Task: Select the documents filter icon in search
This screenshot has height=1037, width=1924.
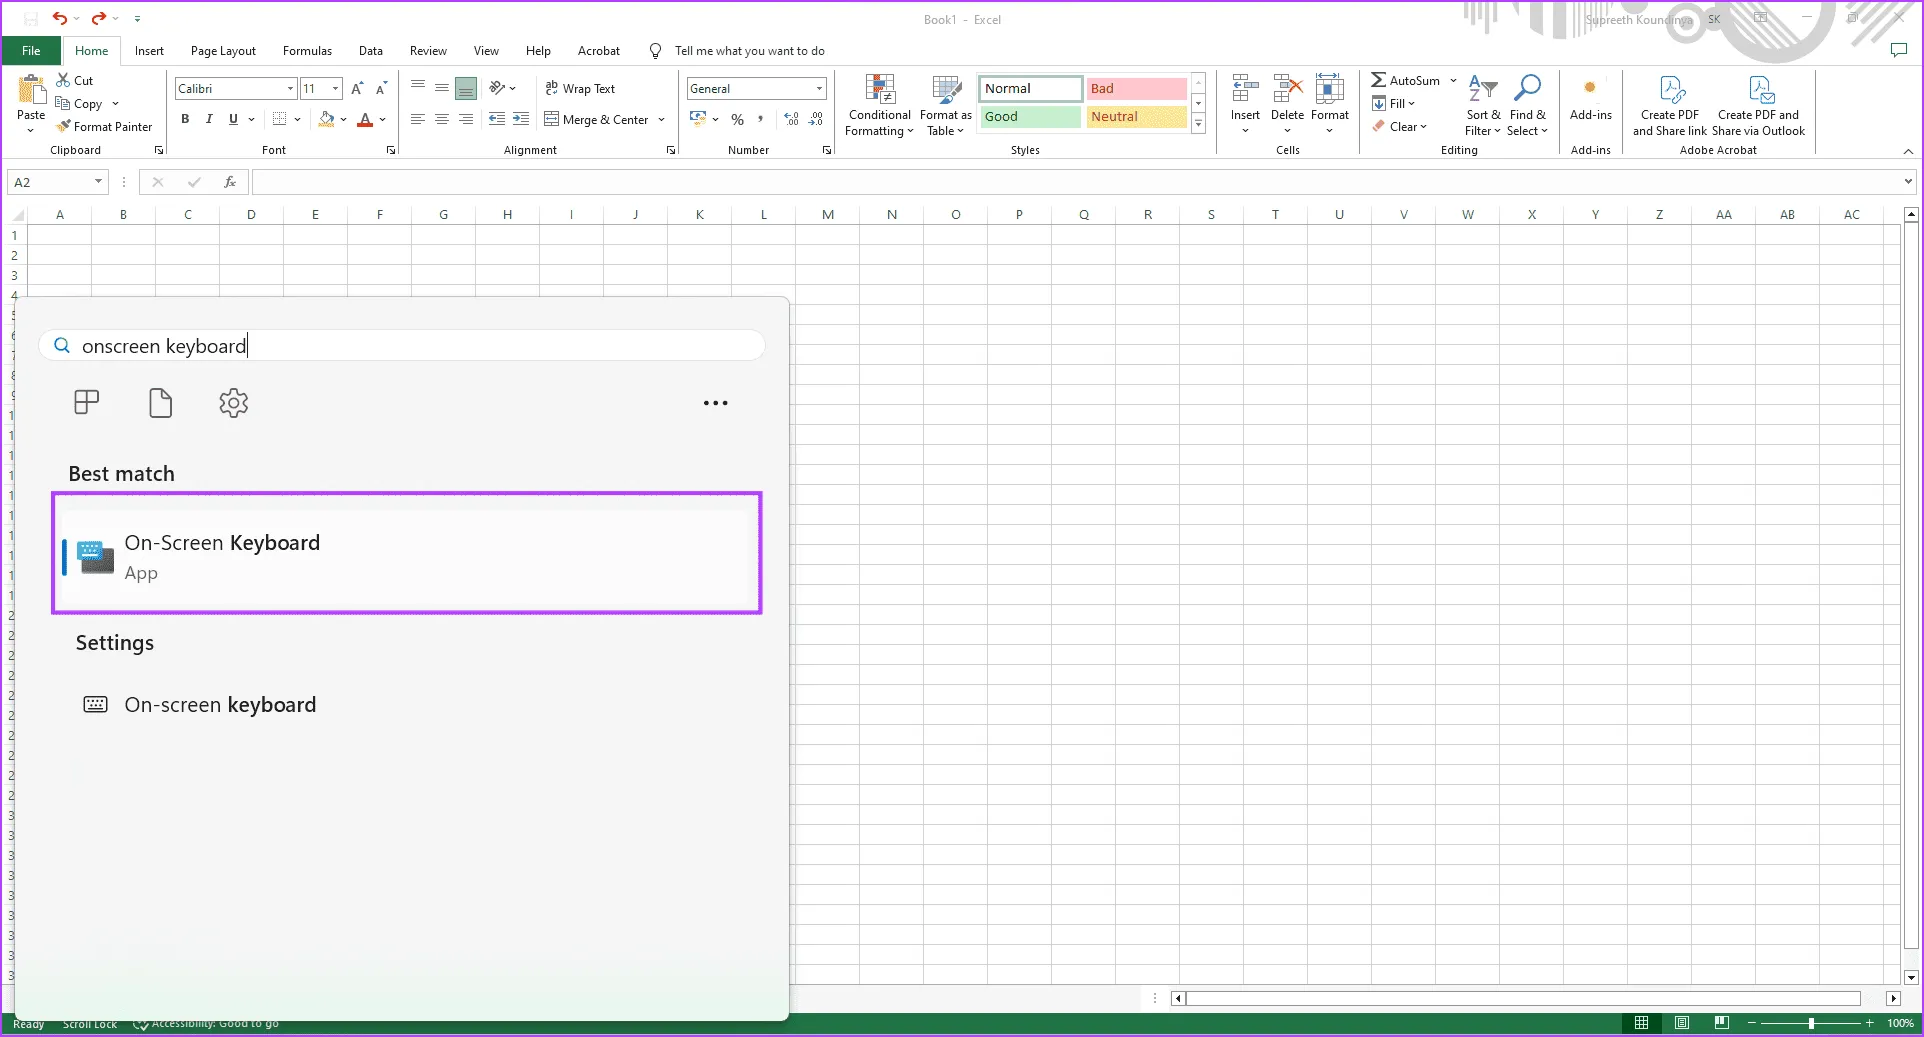Action: (x=160, y=403)
